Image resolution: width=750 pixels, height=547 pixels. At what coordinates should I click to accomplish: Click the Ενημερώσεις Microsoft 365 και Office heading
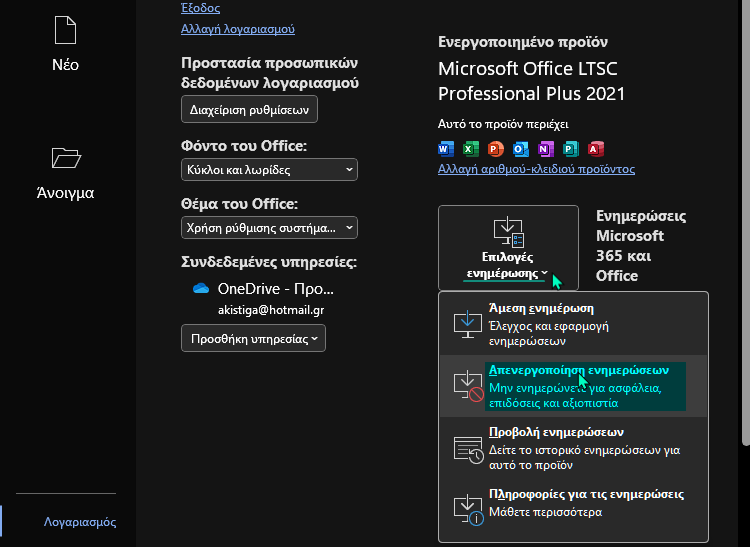641,246
